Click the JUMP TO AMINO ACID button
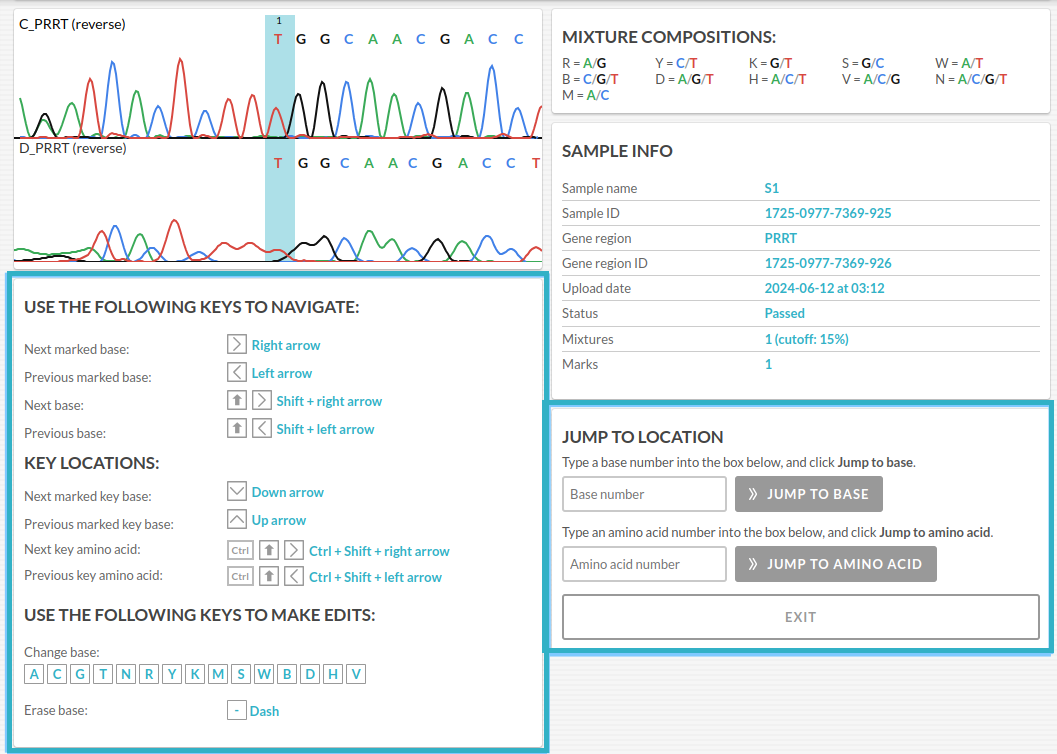This screenshot has height=754, width=1057. click(x=835, y=564)
